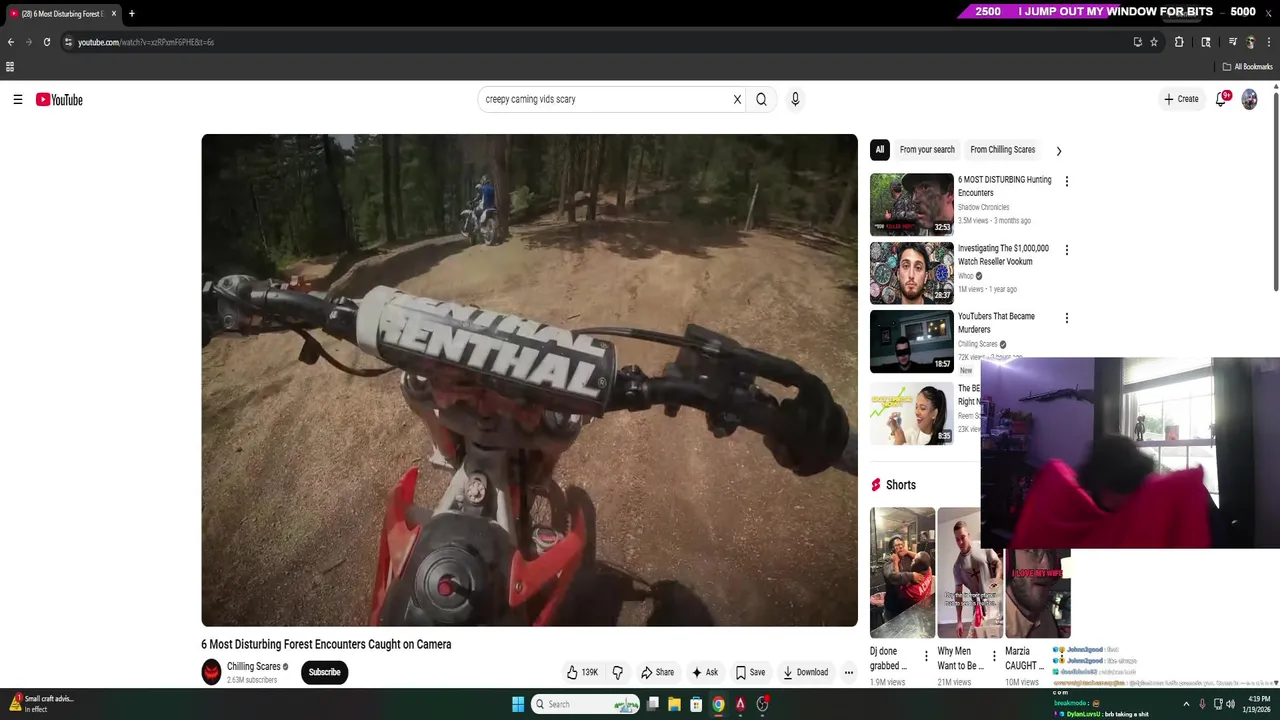This screenshot has width=1280, height=720.
Task: Open Create button menu
Action: coord(1181,99)
